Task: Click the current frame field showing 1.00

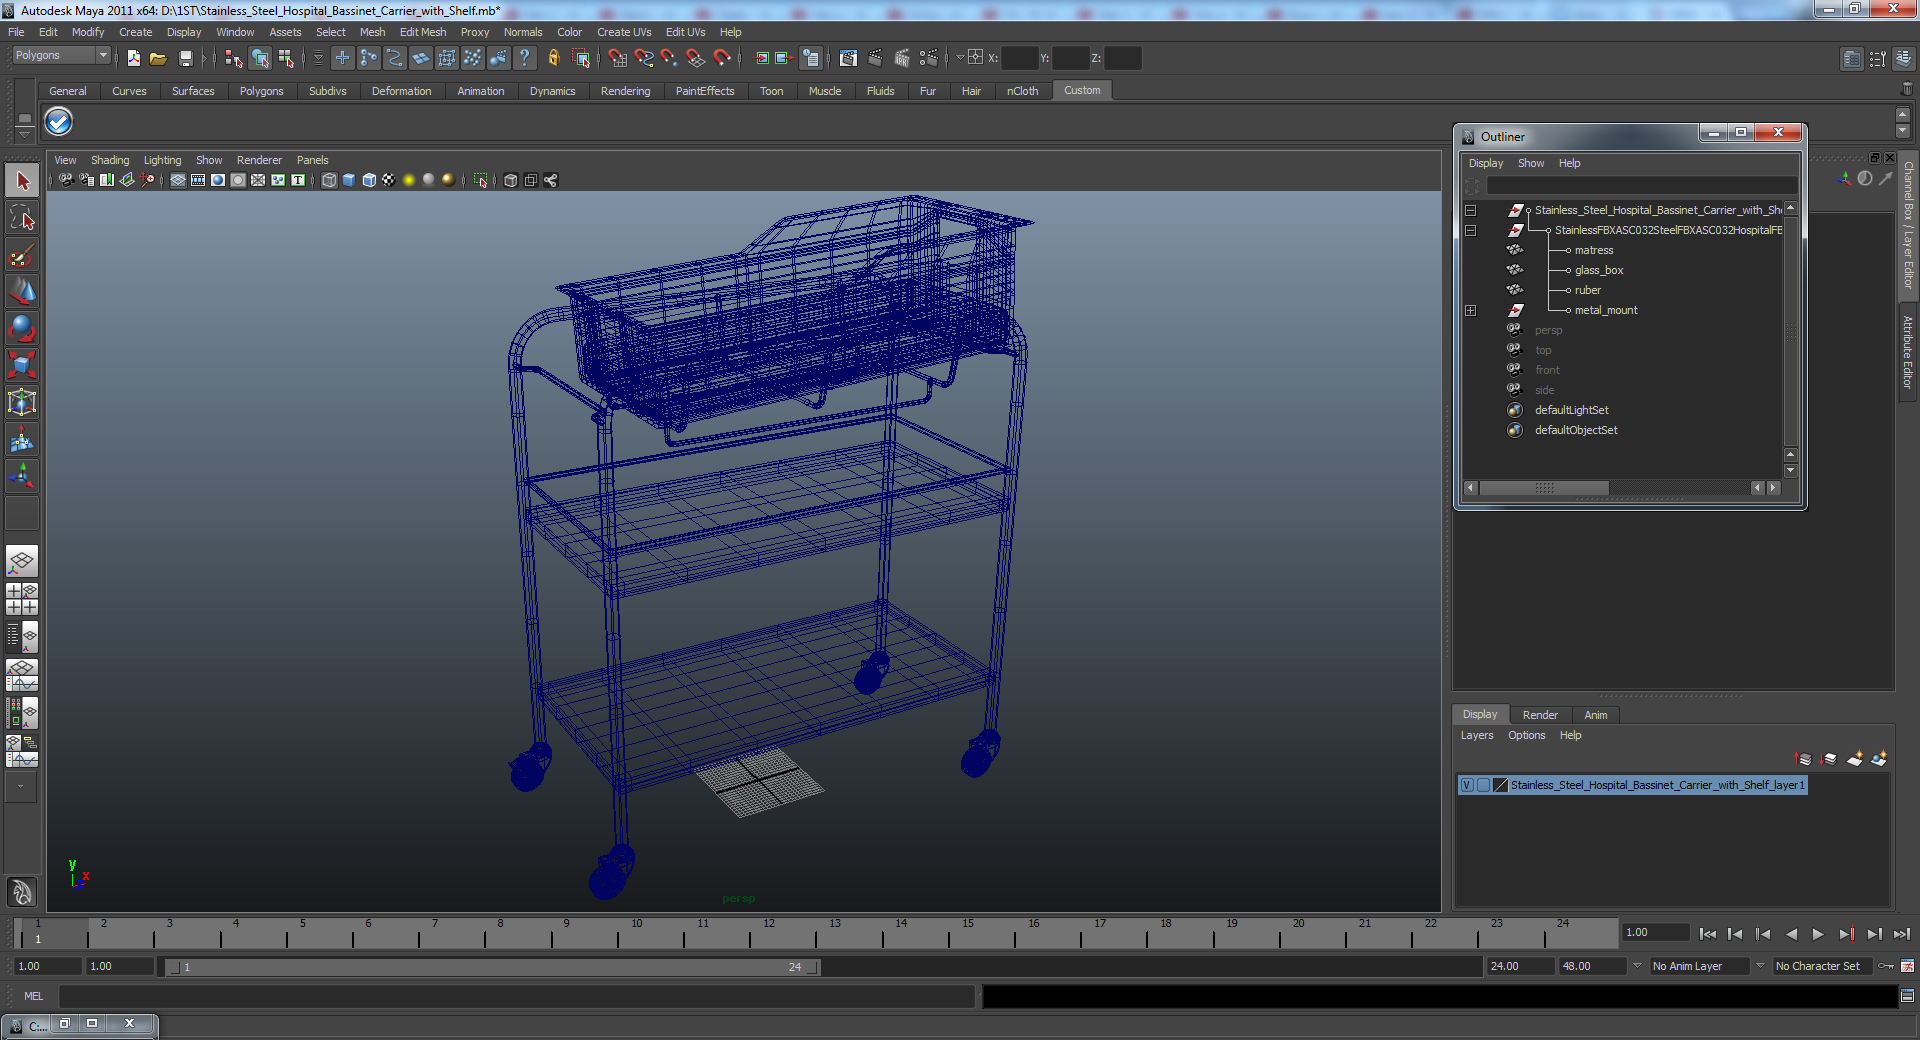Action: pos(1655,932)
